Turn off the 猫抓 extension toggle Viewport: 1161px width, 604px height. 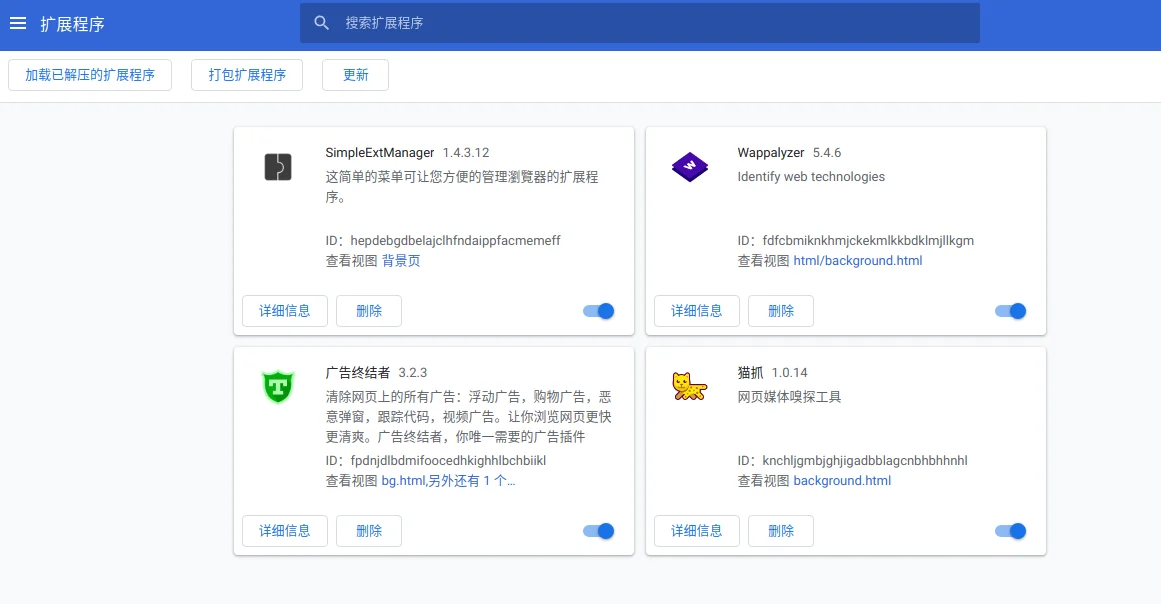tap(1011, 531)
